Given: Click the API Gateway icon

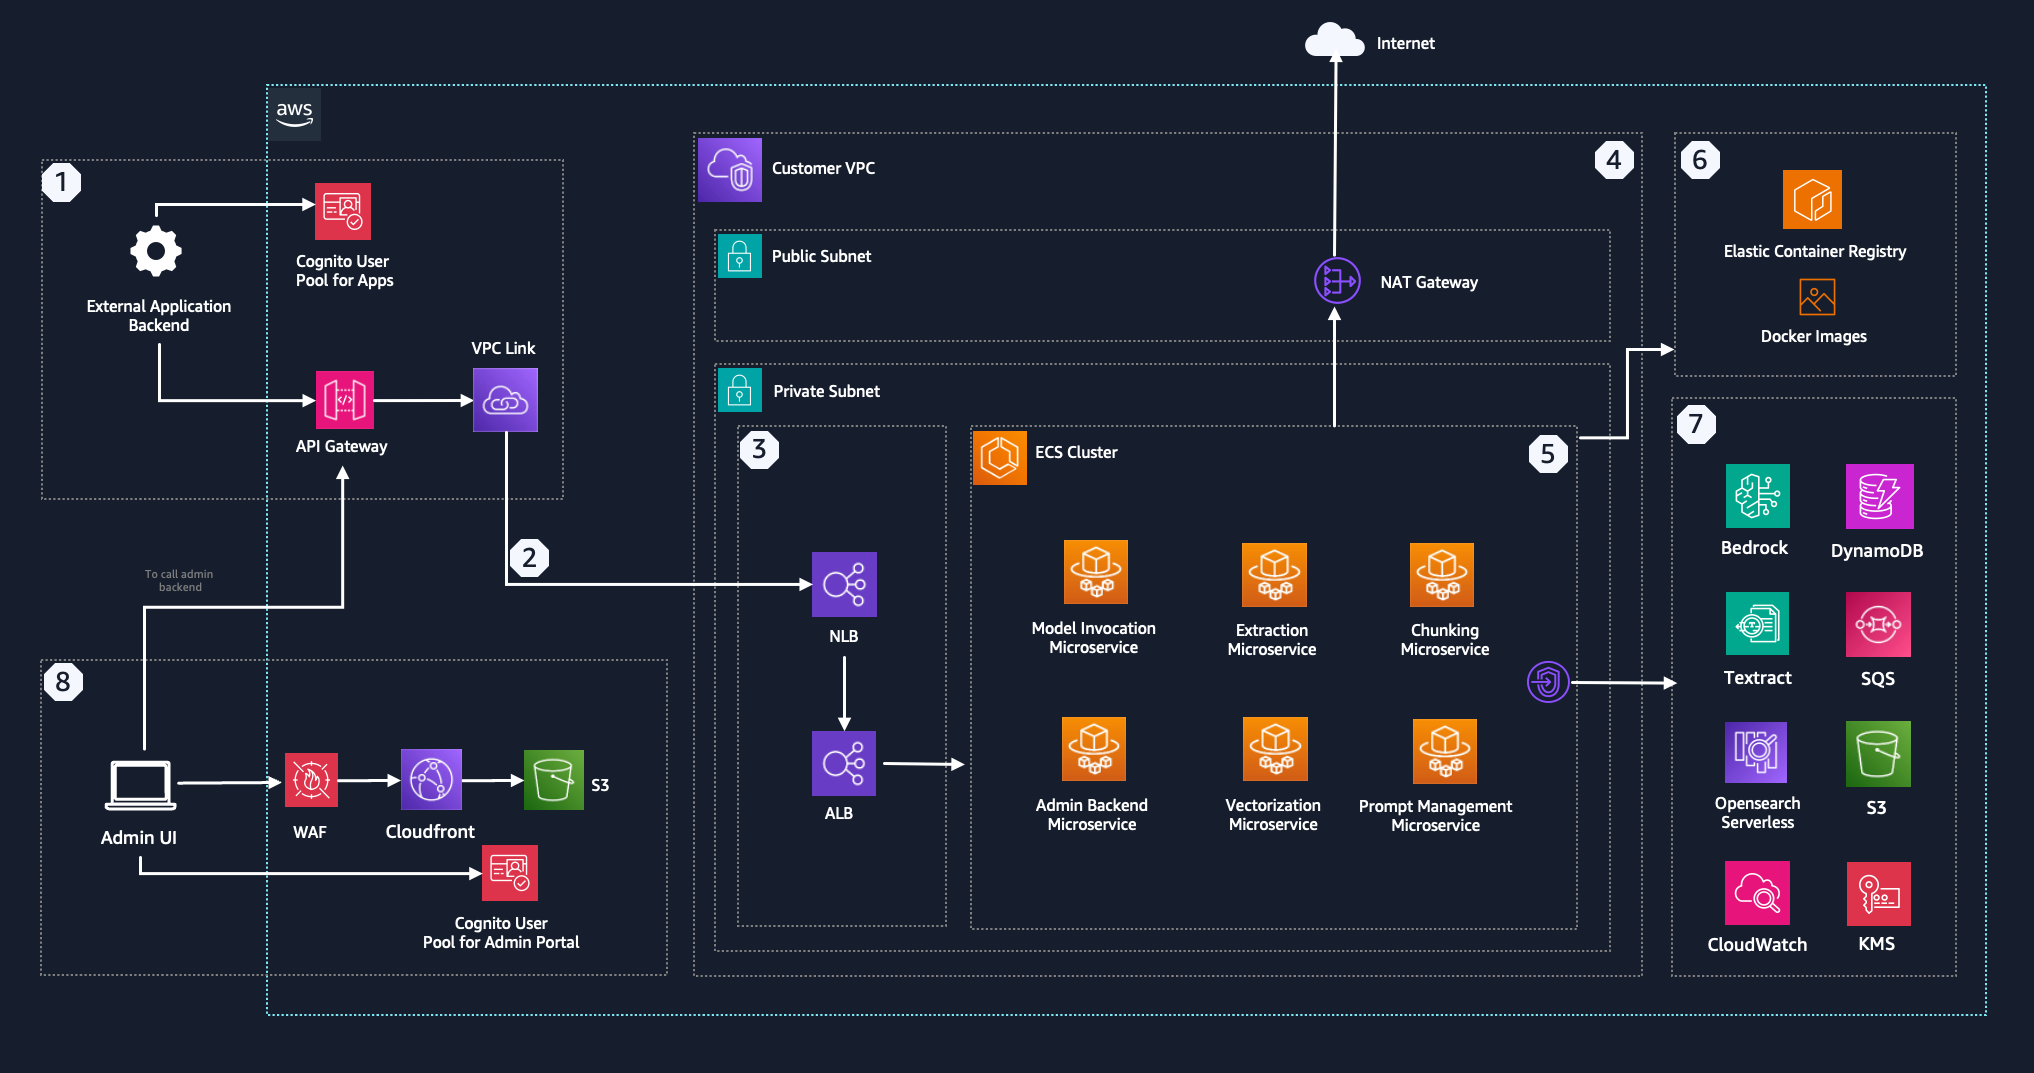Looking at the screenshot, I should point(345,400).
